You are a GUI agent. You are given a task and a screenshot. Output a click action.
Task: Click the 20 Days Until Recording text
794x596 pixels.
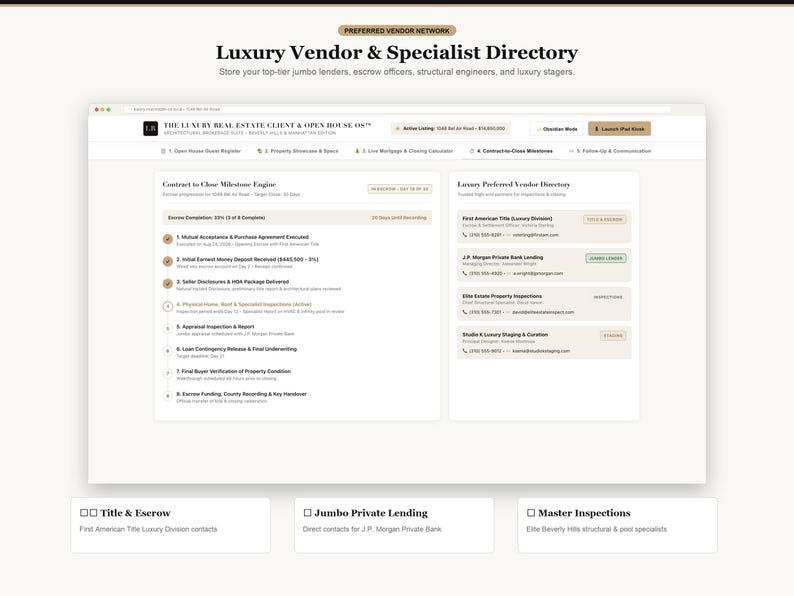pos(399,218)
